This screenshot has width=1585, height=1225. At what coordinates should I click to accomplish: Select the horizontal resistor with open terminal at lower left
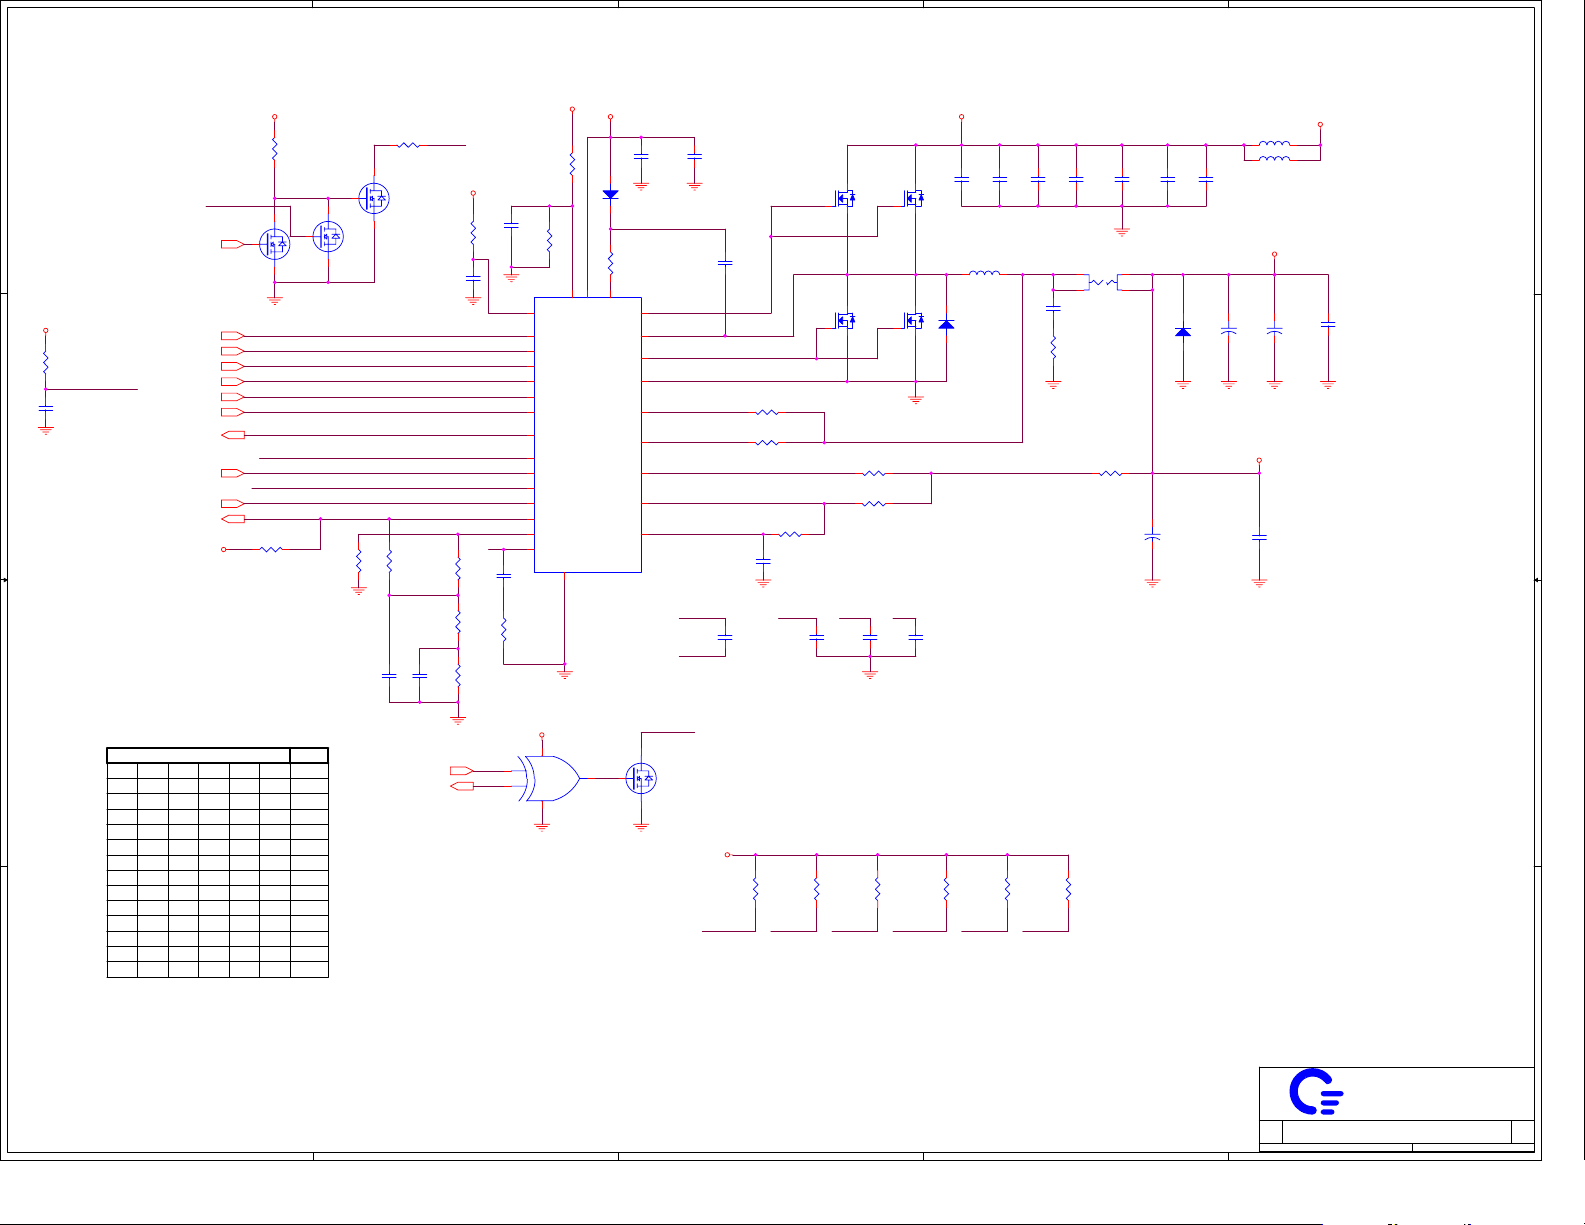271,549
